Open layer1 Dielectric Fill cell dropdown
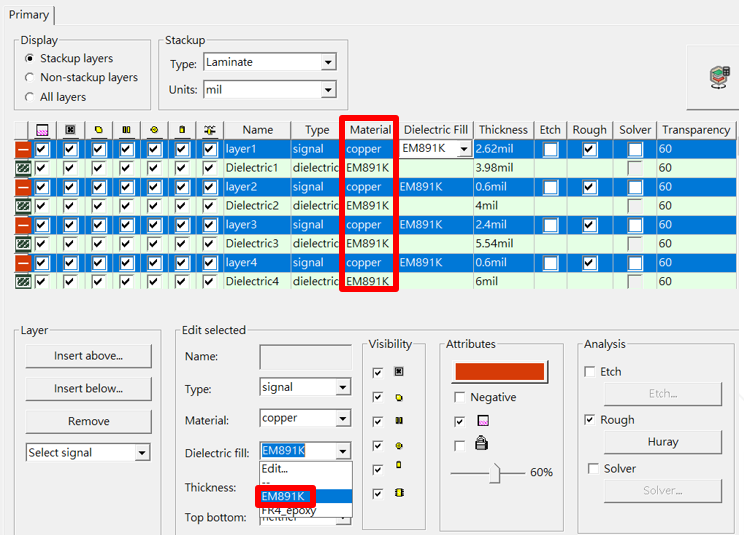The height and width of the screenshot is (535, 744). tap(464, 149)
